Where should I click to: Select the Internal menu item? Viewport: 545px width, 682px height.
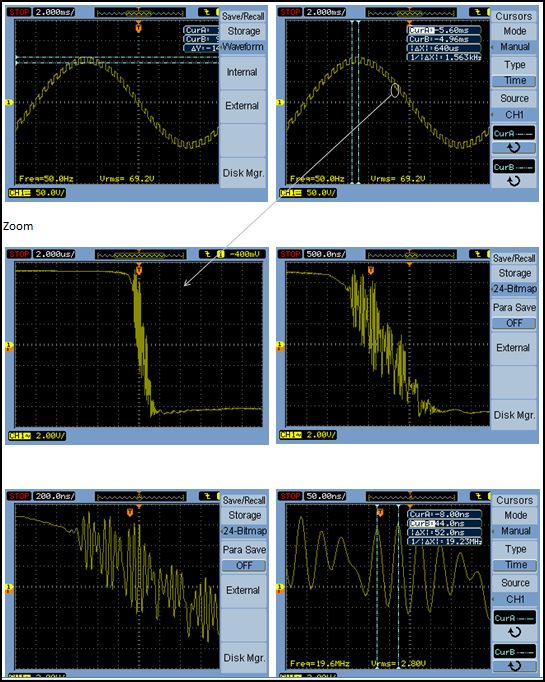242,73
